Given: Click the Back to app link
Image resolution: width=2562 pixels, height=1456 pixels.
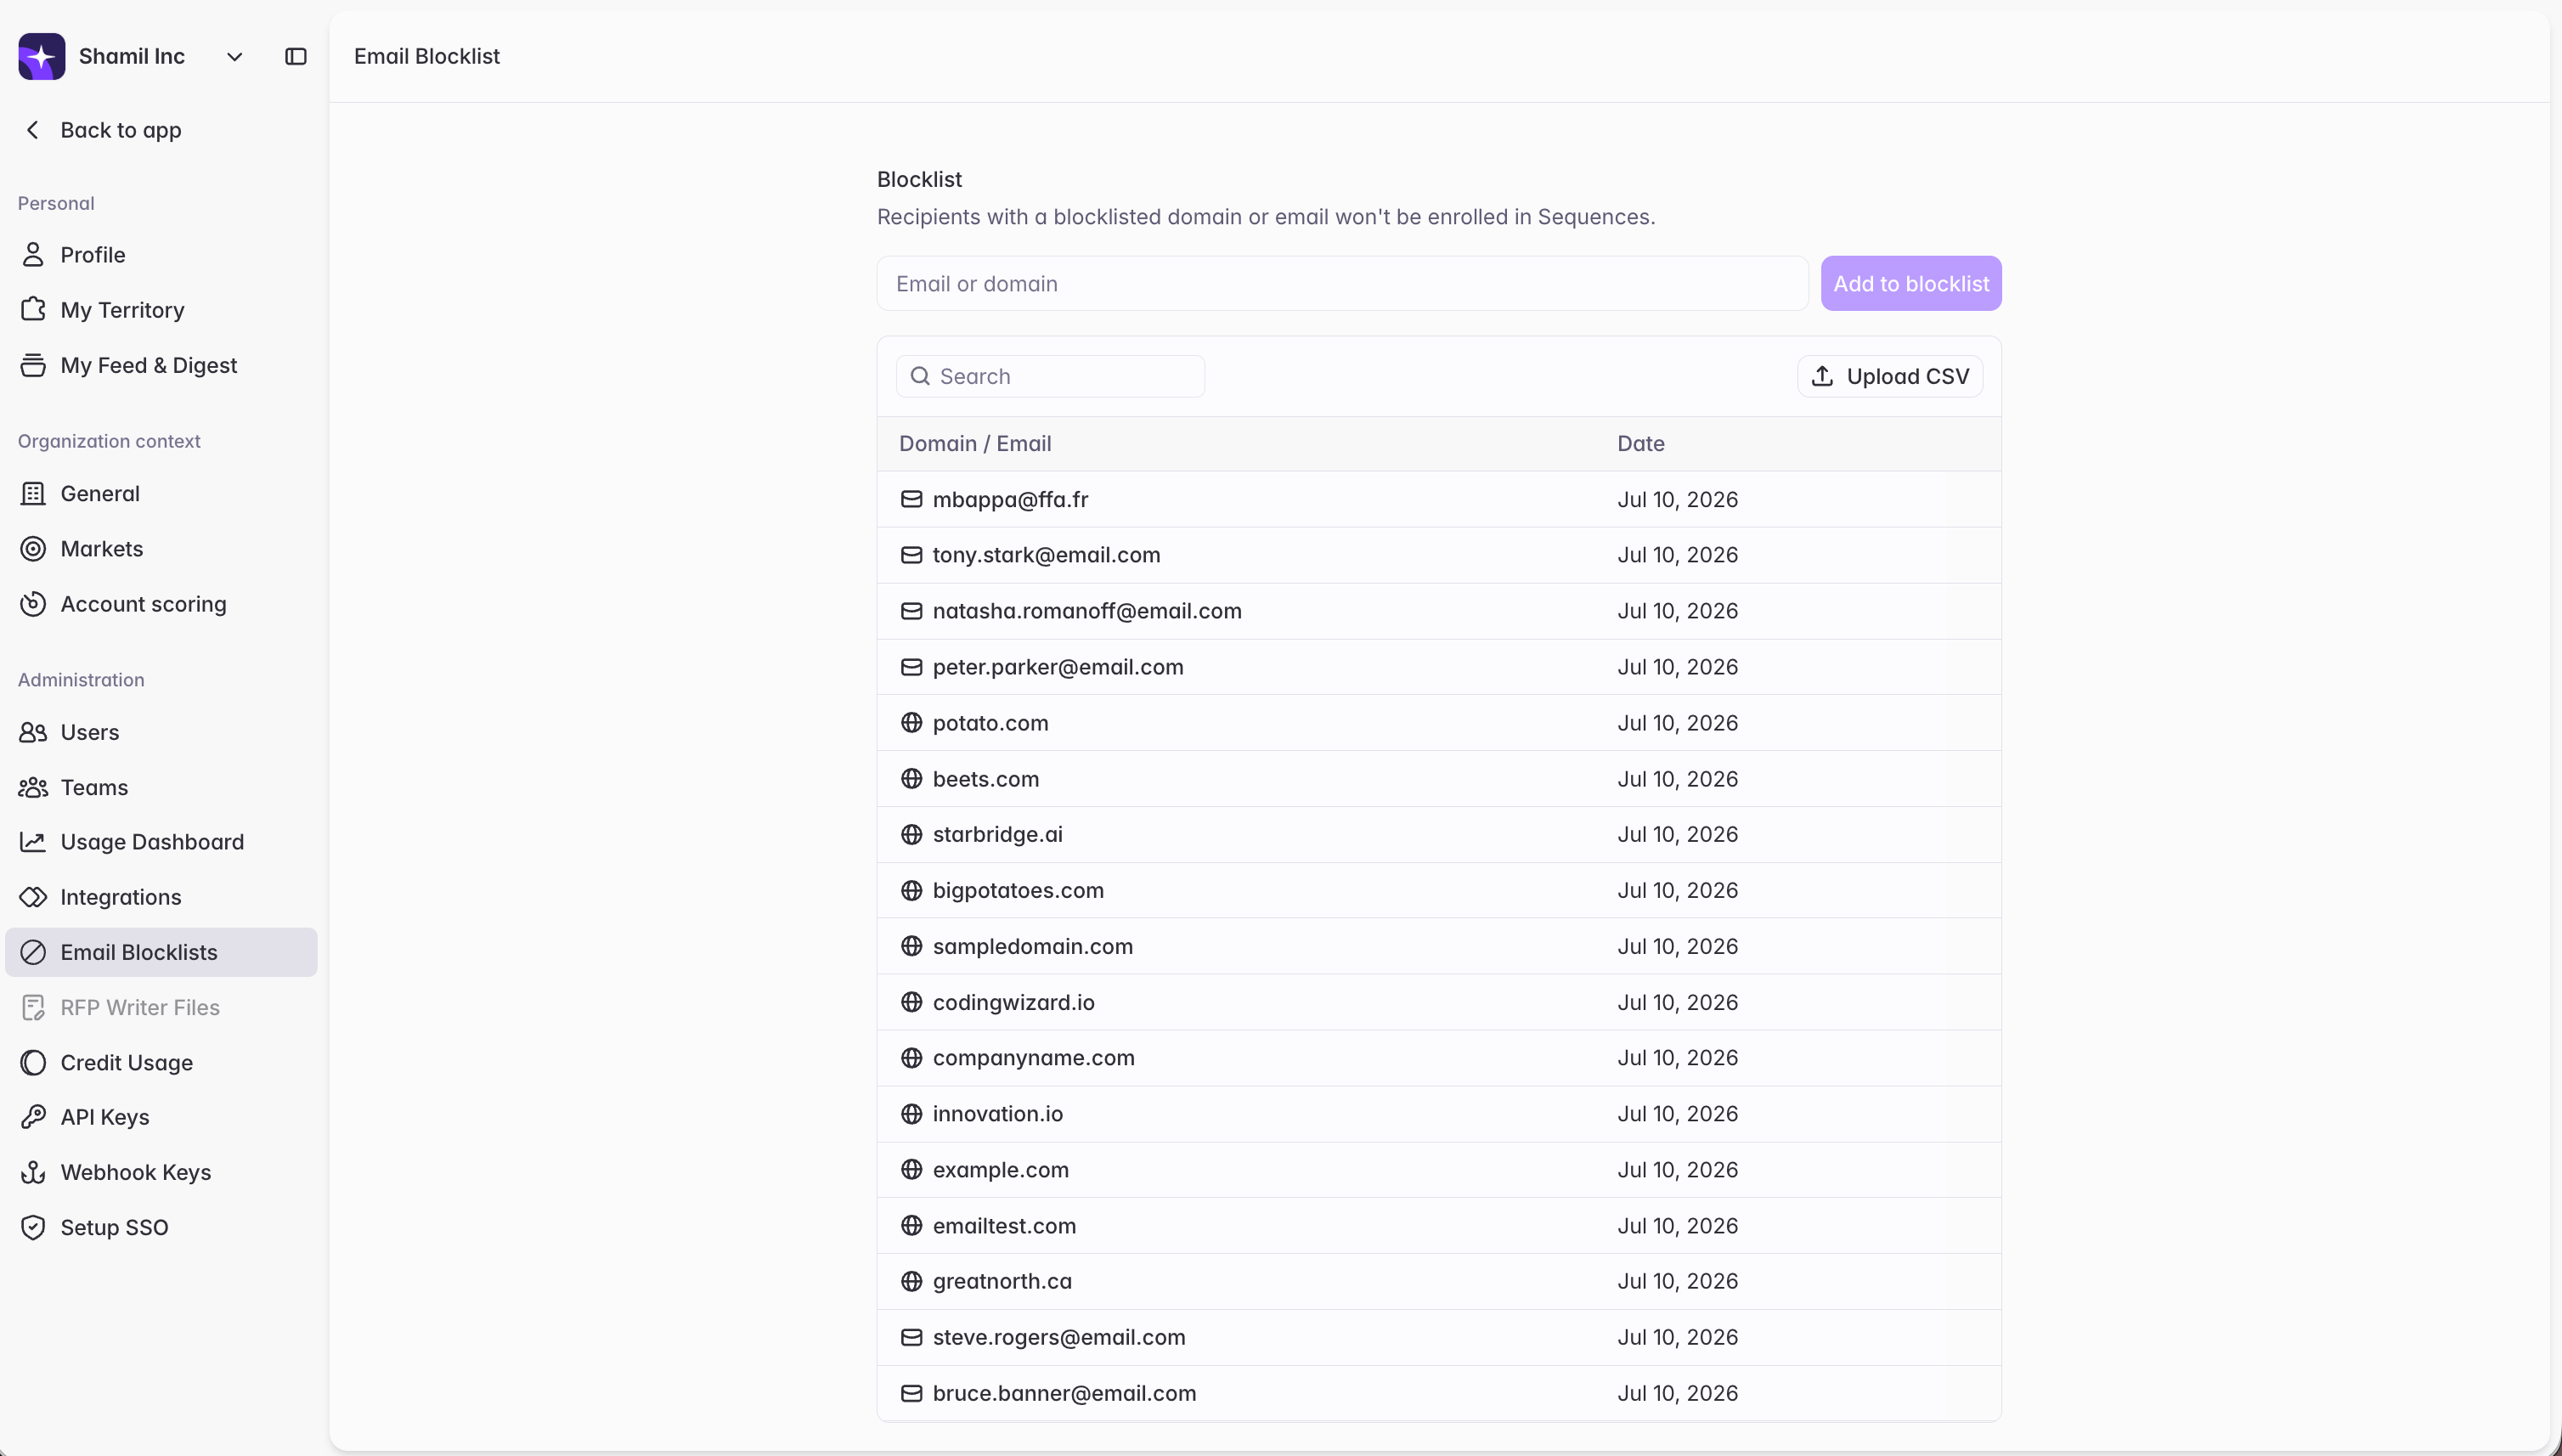Looking at the screenshot, I should [x=121, y=130].
